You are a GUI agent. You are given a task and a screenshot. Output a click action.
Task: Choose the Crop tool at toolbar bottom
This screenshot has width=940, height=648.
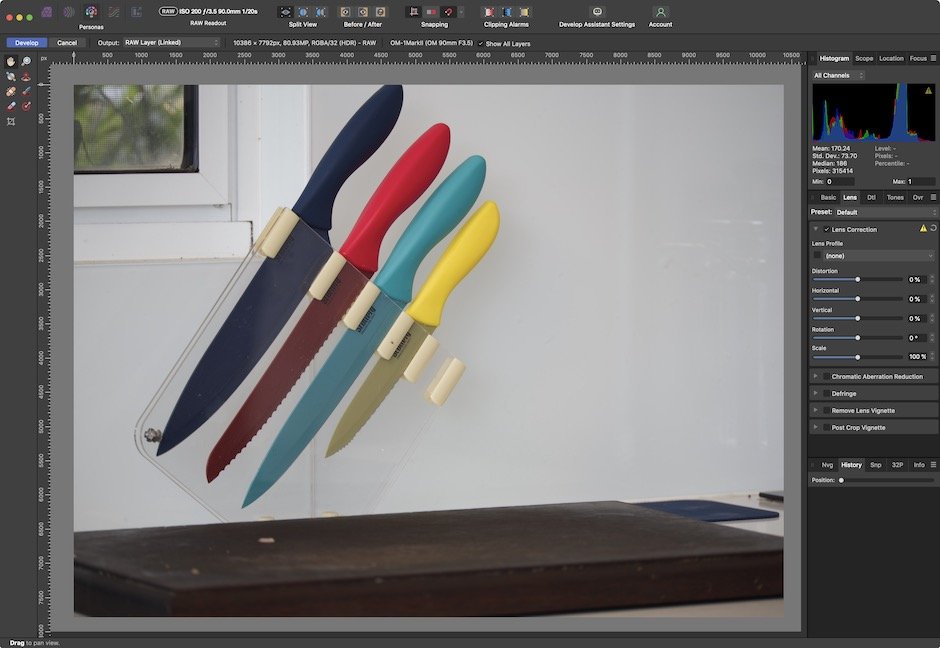[11, 121]
